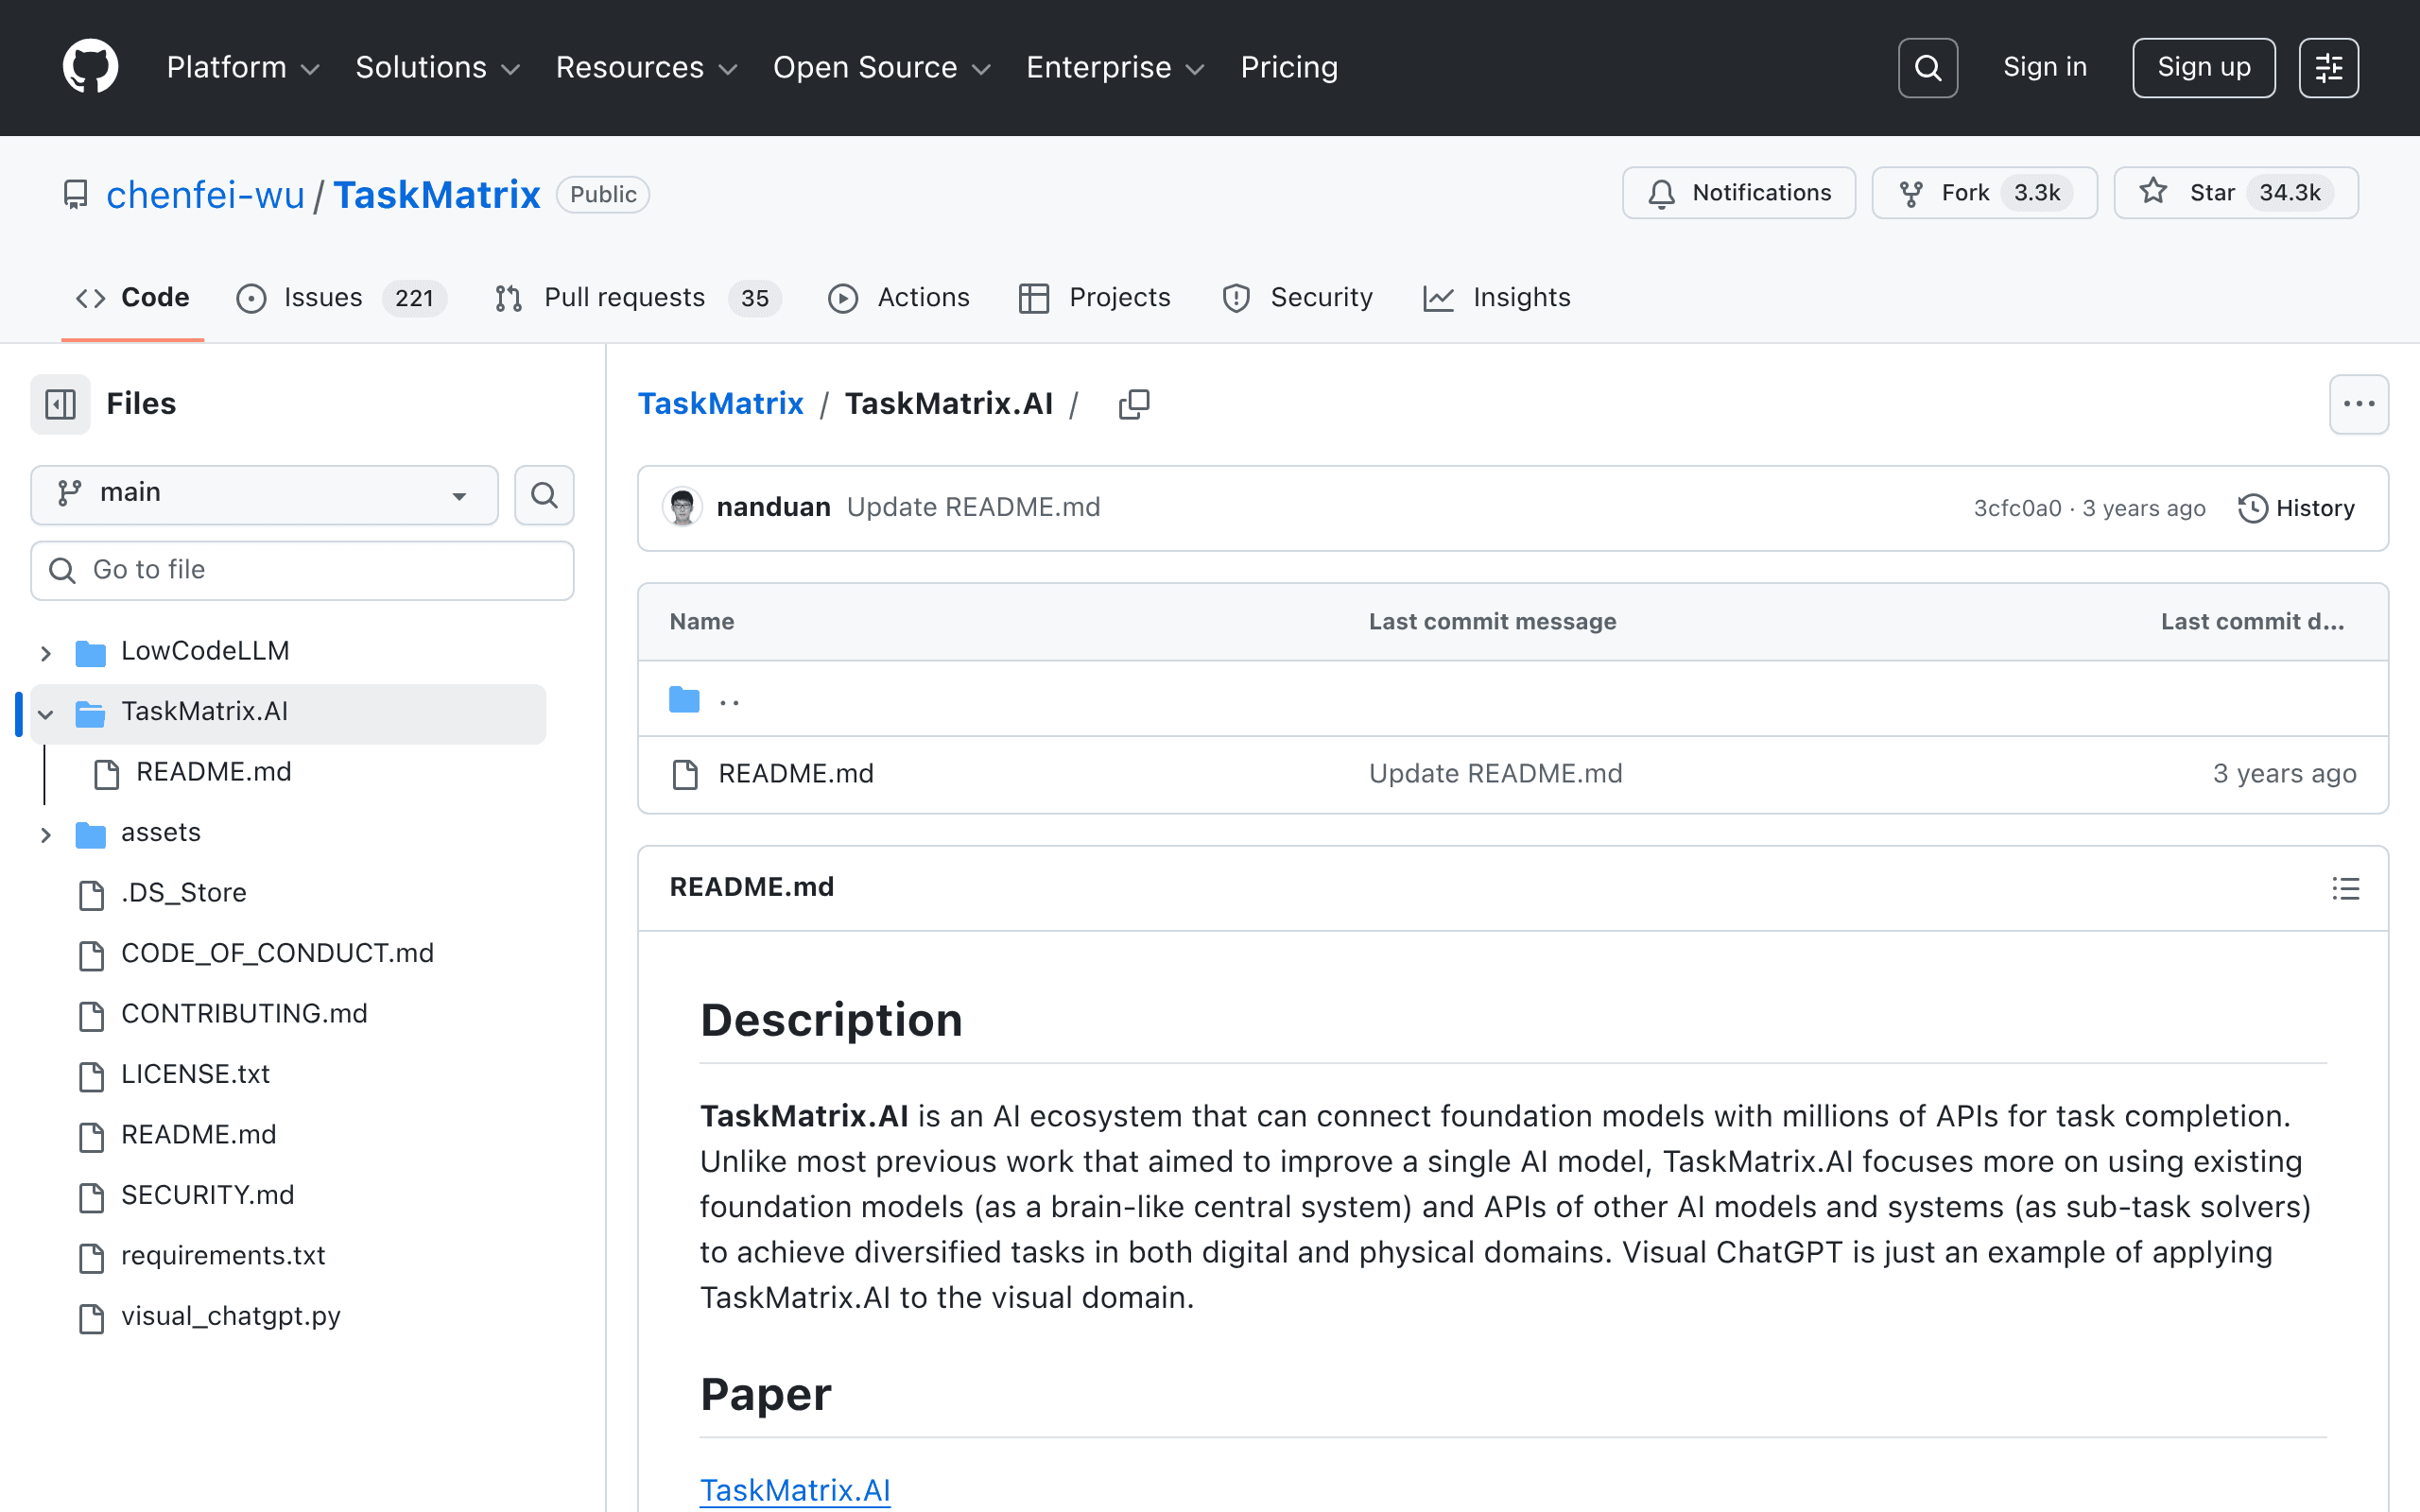Go to the parent directory folder row
Image resolution: width=2420 pixels, height=1512 pixels.
click(1512, 699)
